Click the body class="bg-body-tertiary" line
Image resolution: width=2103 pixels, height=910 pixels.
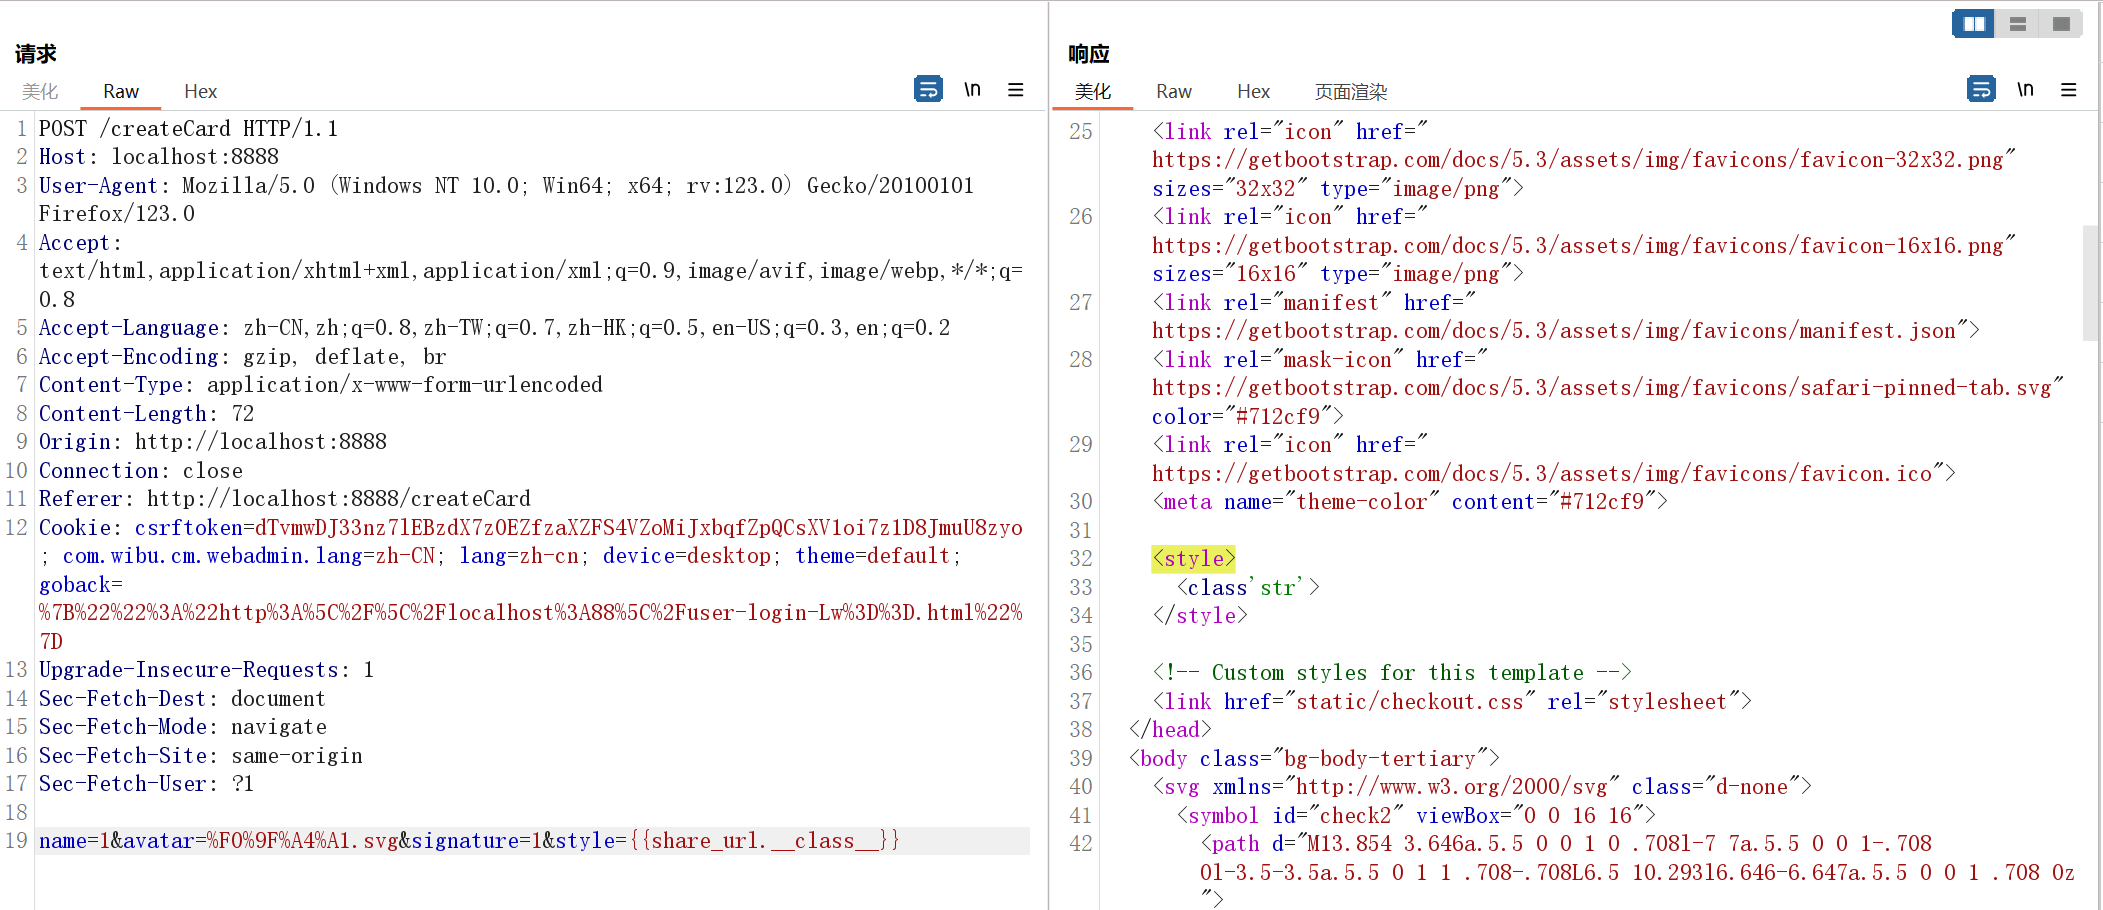pos(1314,758)
